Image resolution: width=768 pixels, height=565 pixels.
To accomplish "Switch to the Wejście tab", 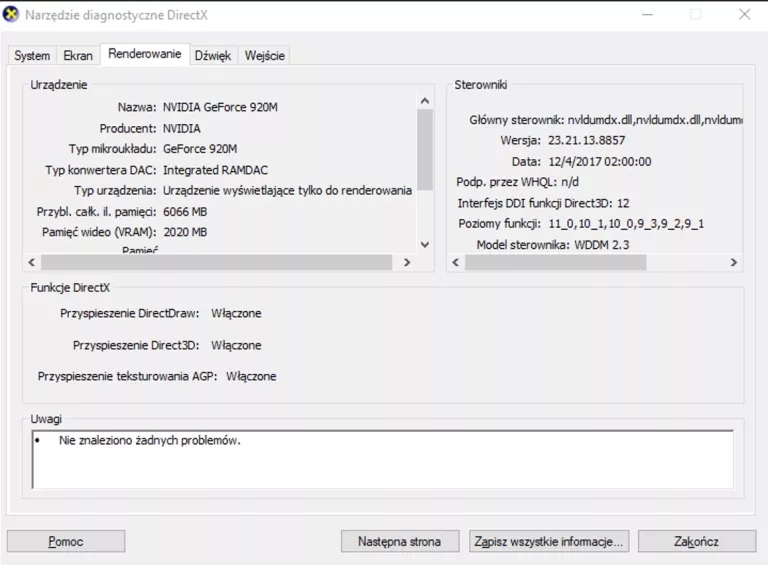I will (264, 55).
